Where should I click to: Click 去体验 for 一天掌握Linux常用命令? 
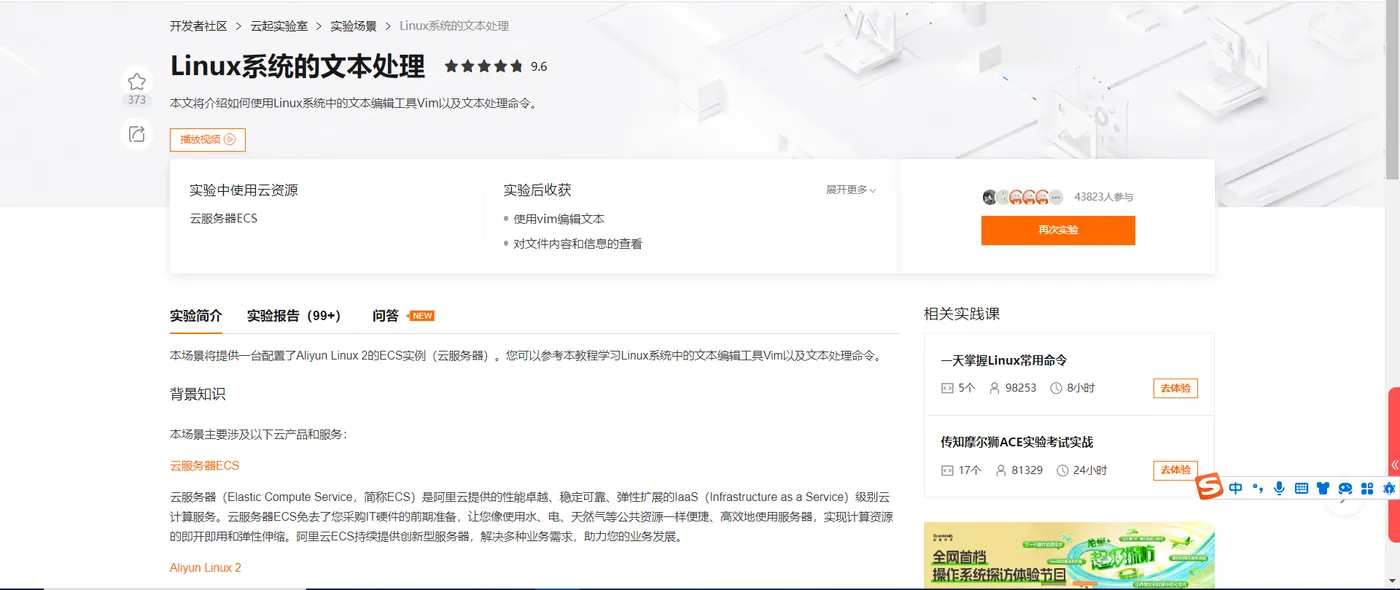point(1175,388)
